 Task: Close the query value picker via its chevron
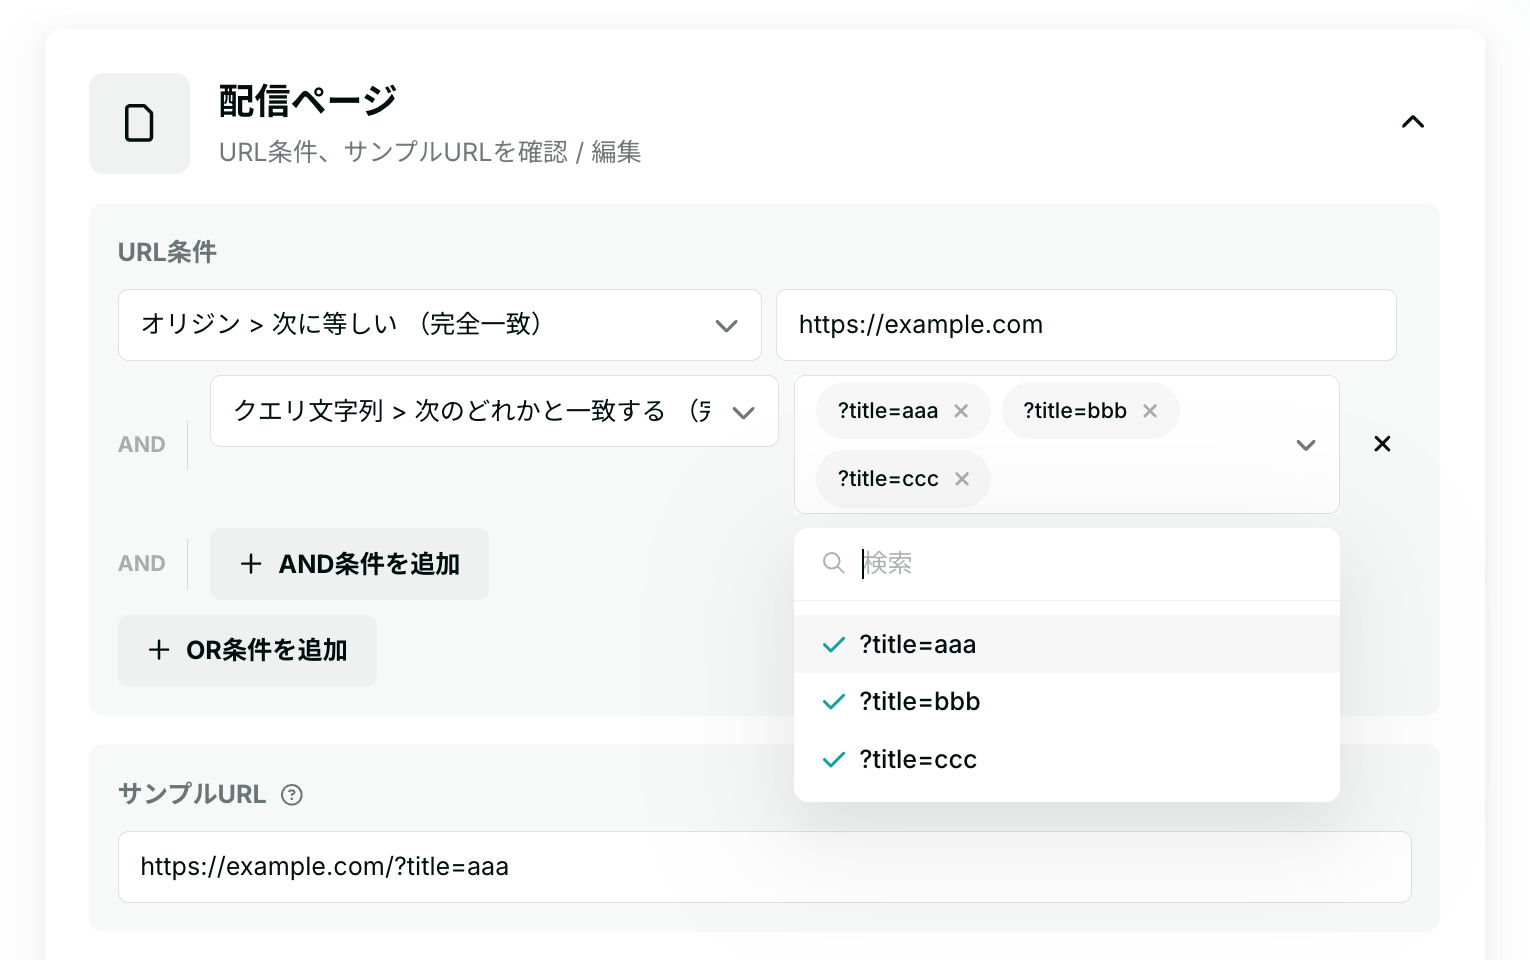1306,445
